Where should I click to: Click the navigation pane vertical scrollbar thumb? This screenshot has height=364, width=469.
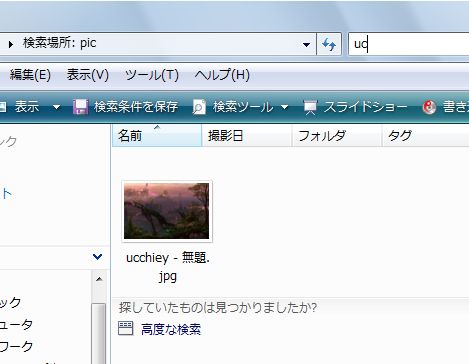coord(99,333)
